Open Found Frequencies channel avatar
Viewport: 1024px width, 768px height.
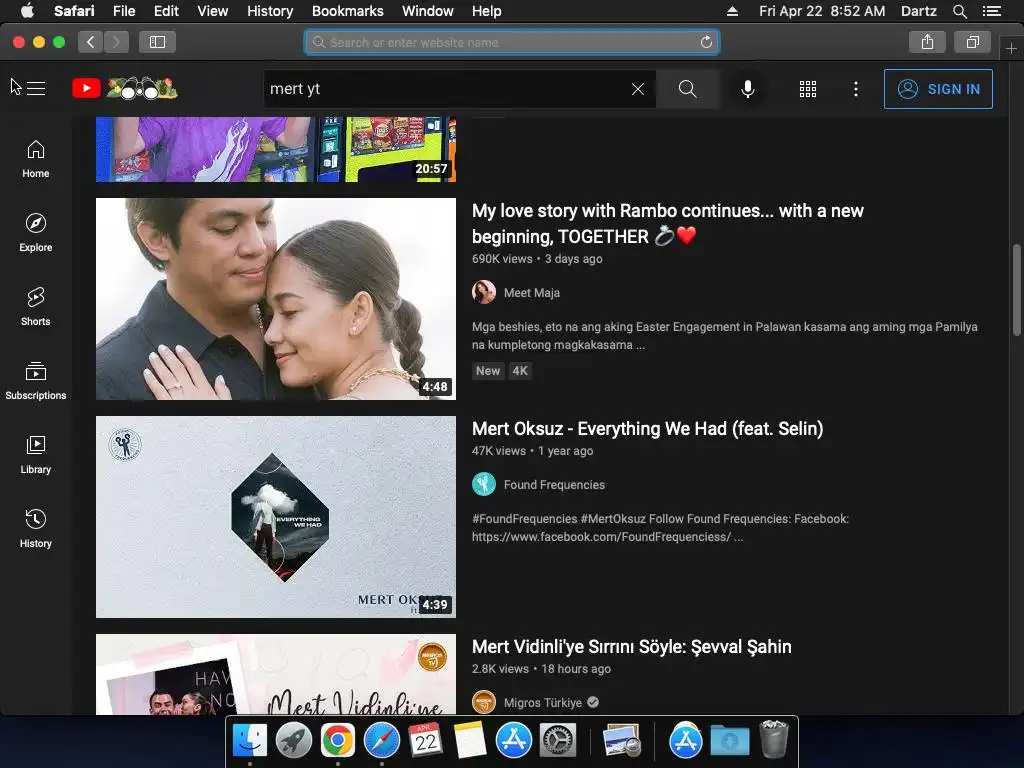point(484,485)
